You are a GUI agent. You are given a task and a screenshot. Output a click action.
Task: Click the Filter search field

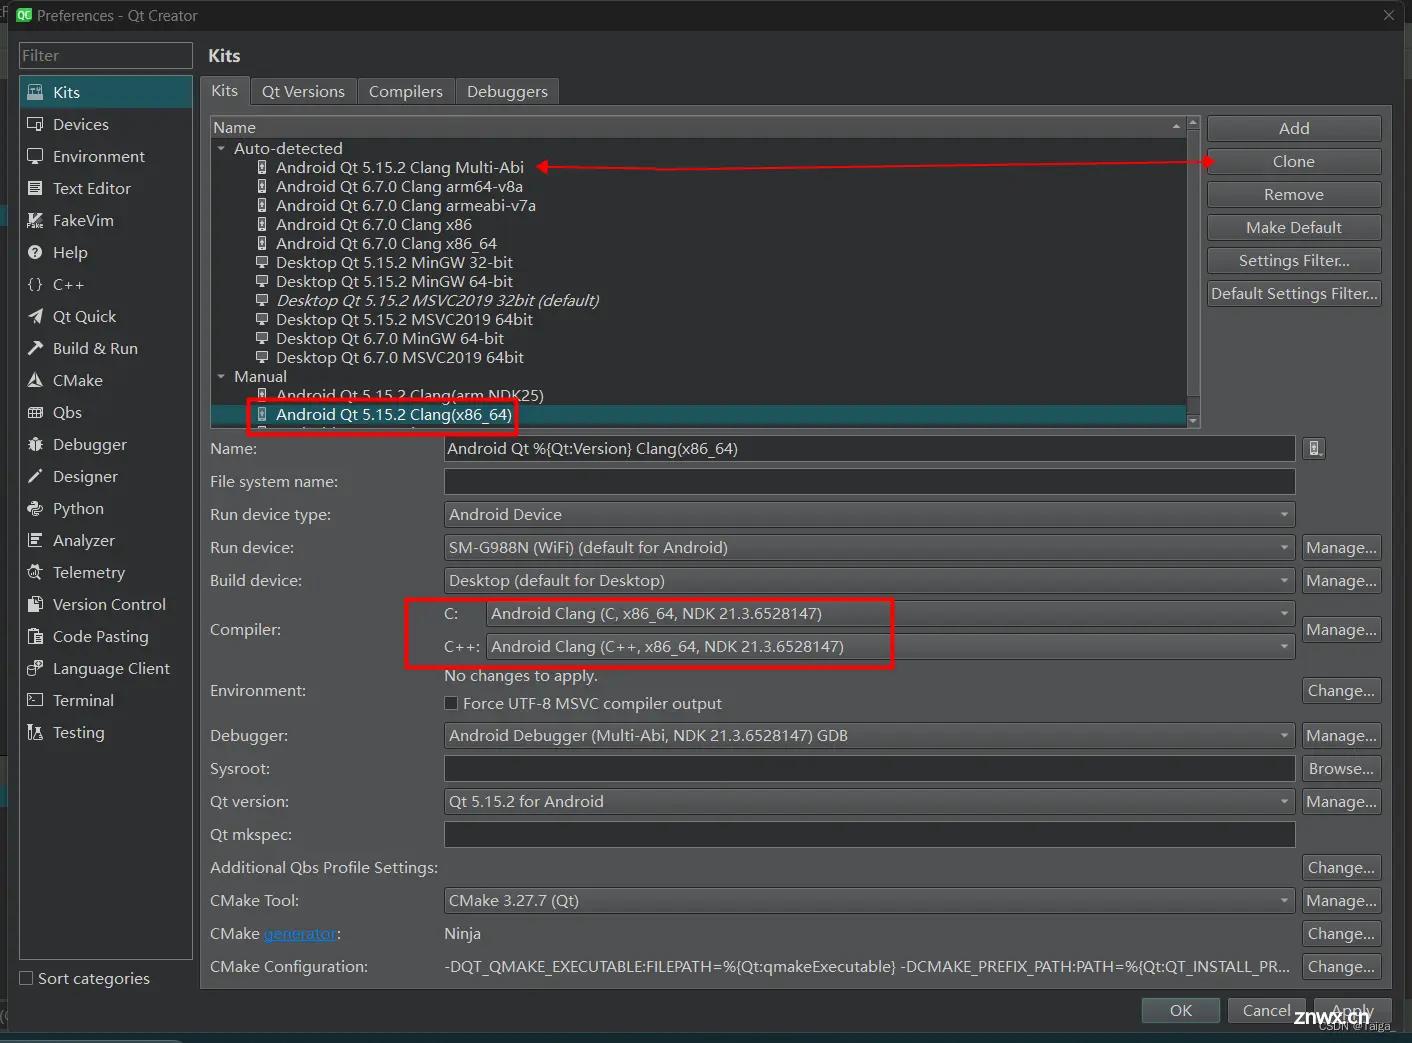[106, 55]
